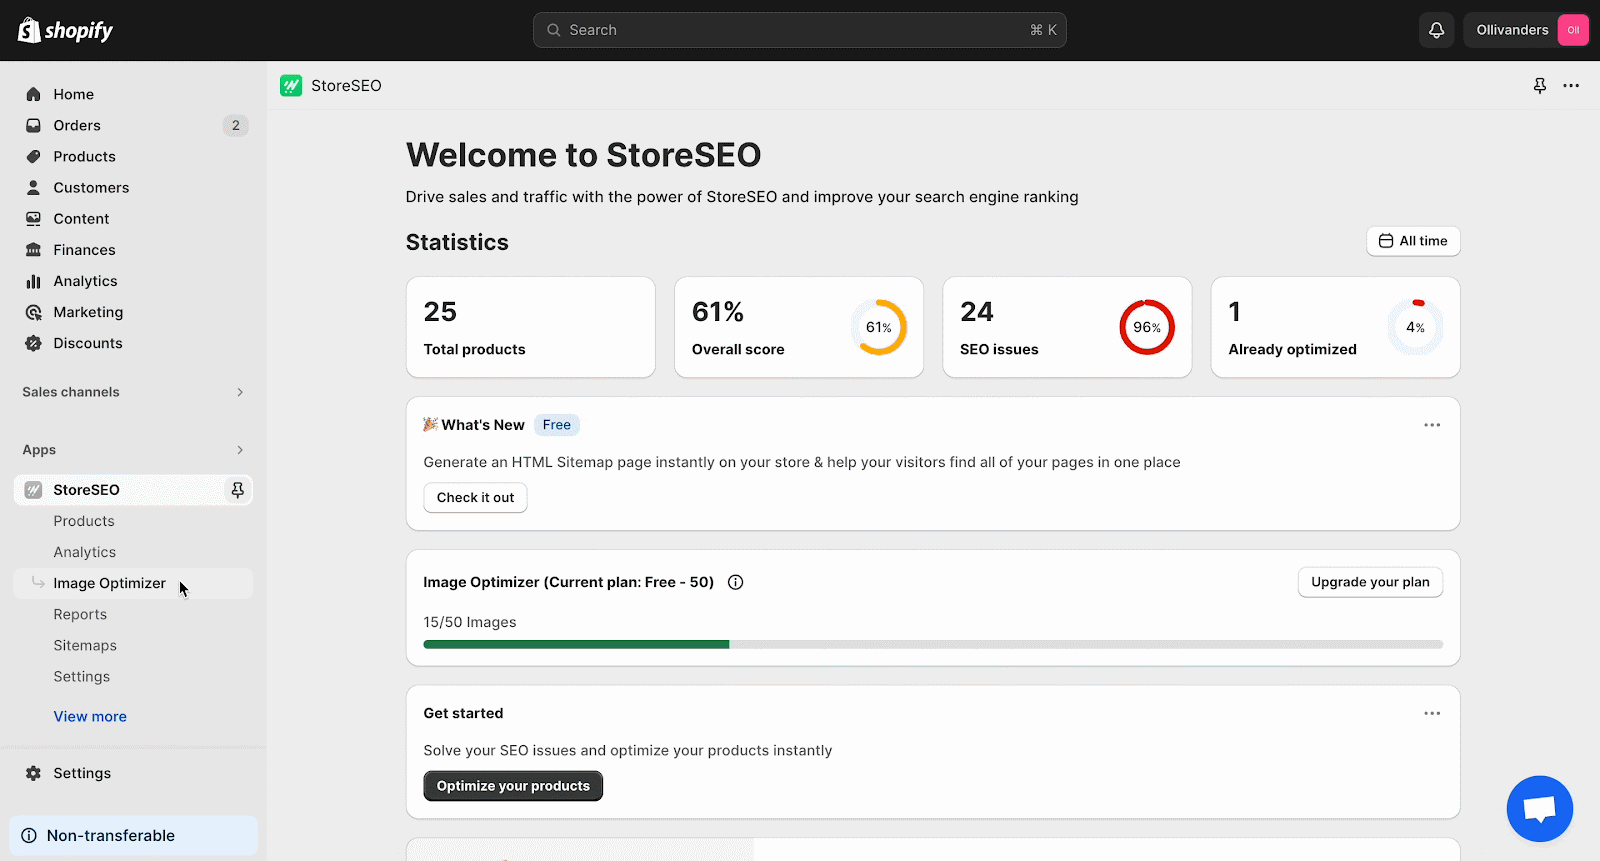Image resolution: width=1600 pixels, height=861 pixels.
Task: Expand the Apps section chevron
Action: click(240, 450)
